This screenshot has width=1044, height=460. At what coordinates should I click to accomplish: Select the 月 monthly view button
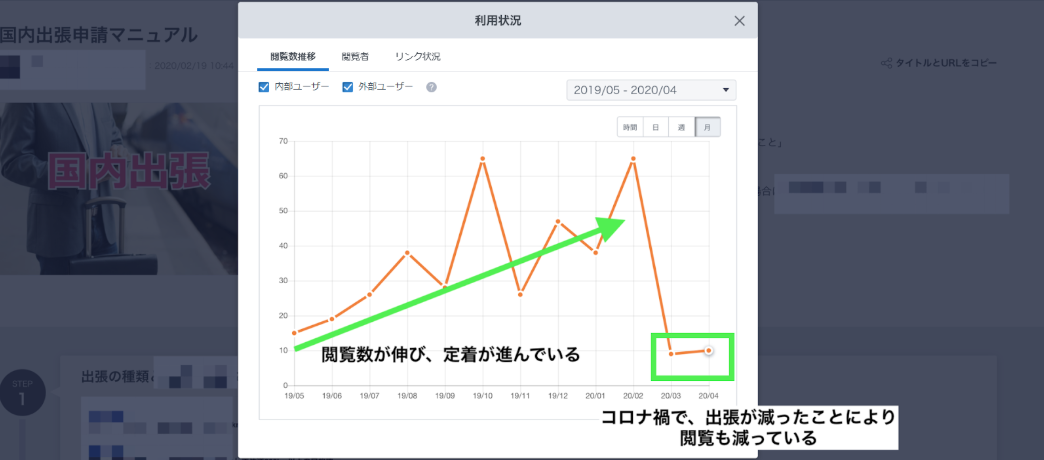point(707,127)
